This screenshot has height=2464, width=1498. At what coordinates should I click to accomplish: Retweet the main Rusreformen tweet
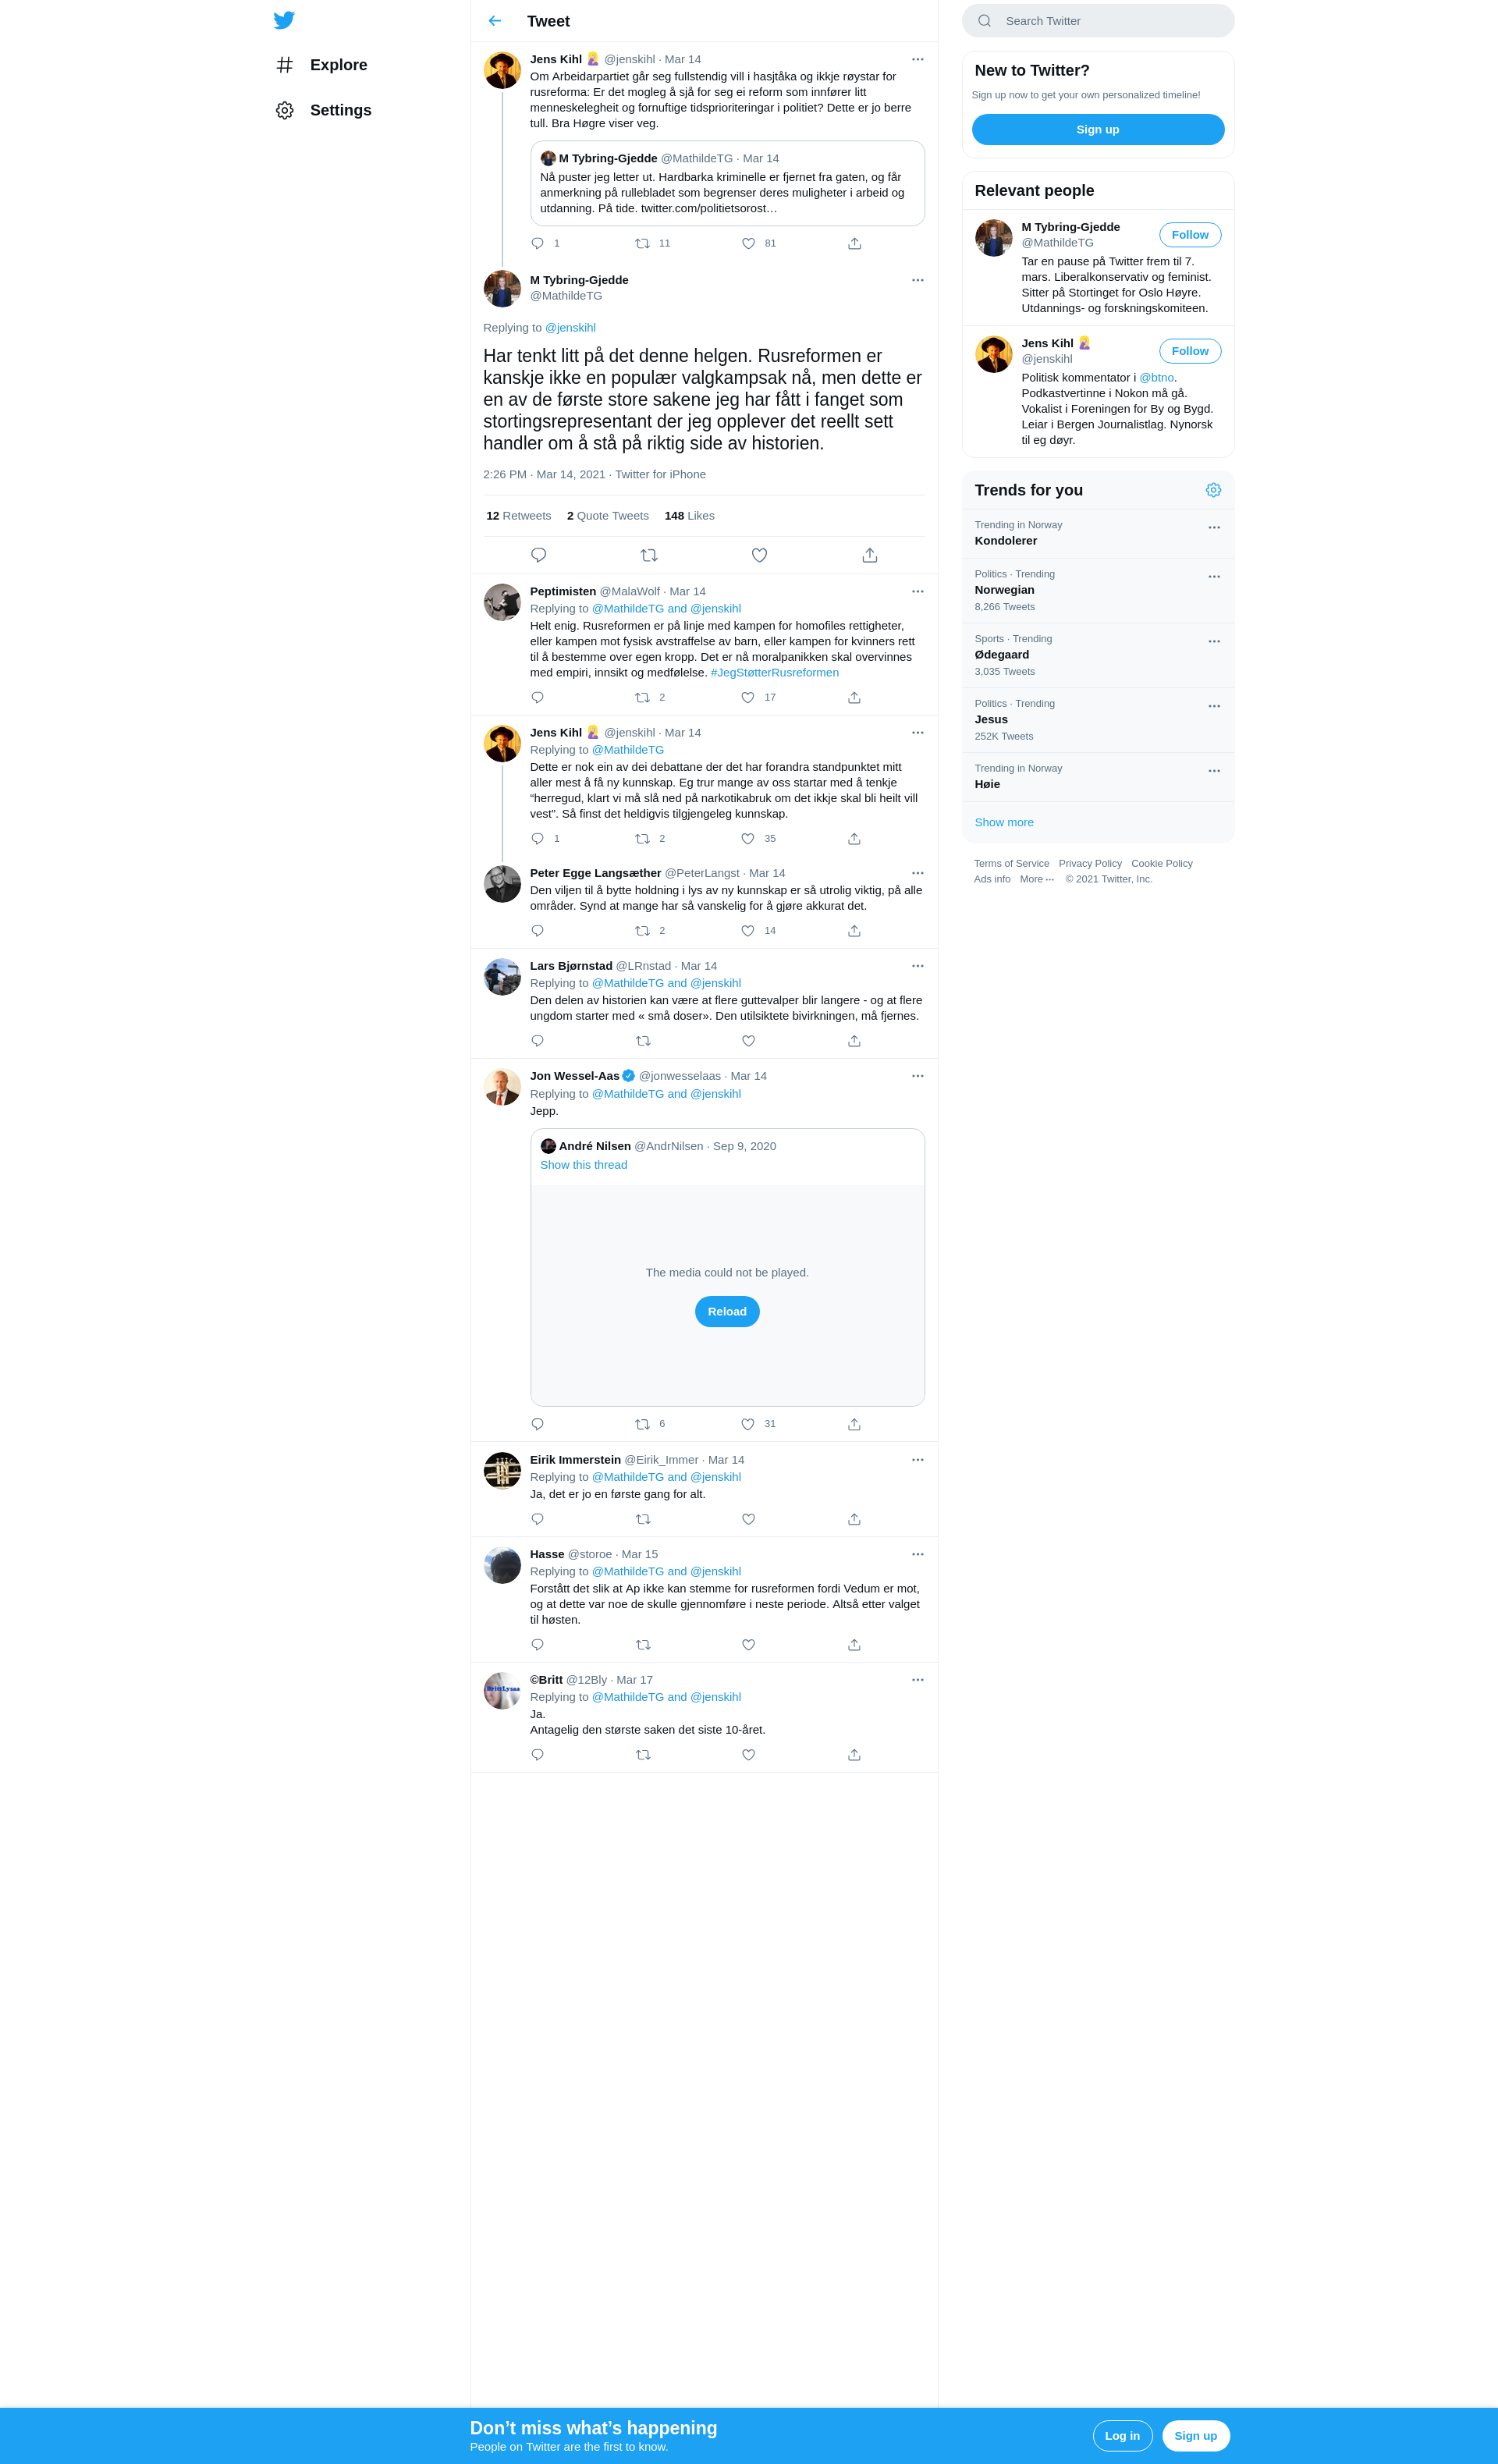click(649, 555)
